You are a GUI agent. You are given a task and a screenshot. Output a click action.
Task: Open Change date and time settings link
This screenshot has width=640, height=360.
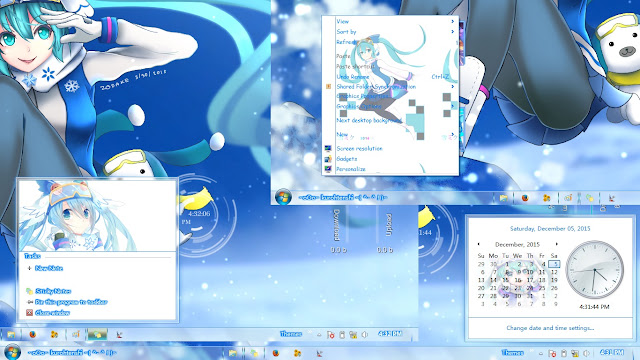pyautogui.click(x=550, y=328)
